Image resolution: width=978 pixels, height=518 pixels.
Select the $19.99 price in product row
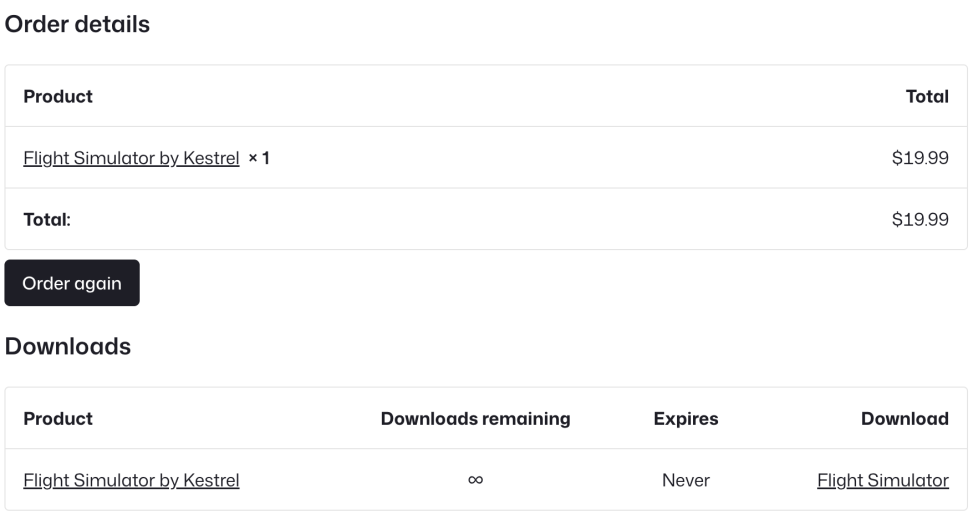pos(920,158)
